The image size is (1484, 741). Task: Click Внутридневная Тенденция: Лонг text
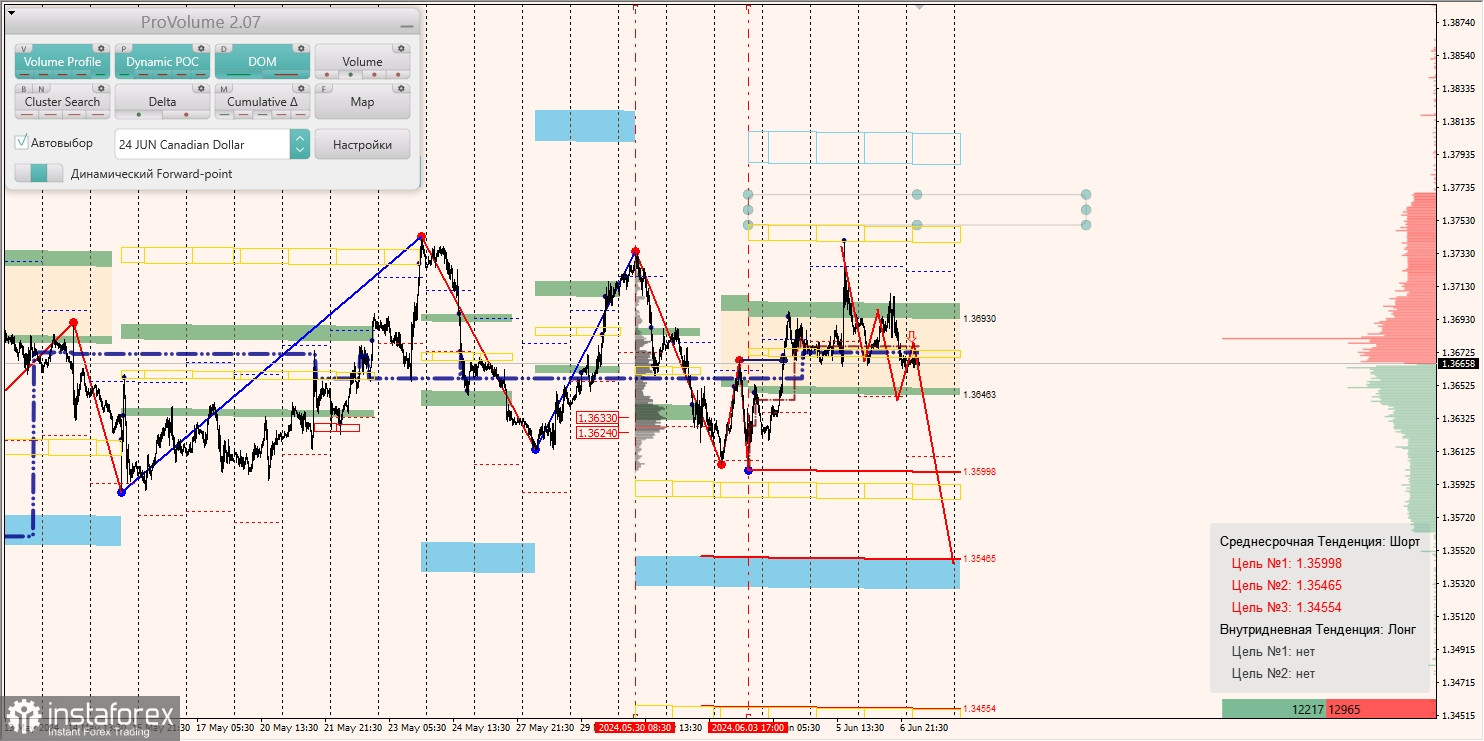point(1318,630)
